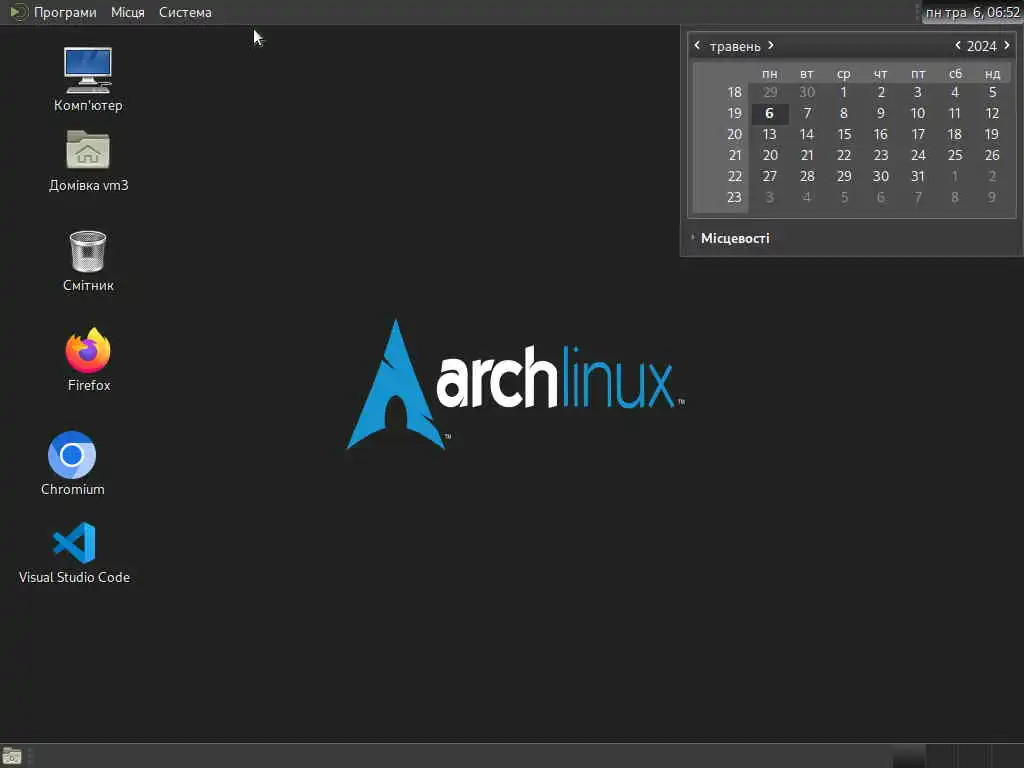Select May 6 in the calendar
The width and height of the screenshot is (1024, 768).
pos(769,114)
